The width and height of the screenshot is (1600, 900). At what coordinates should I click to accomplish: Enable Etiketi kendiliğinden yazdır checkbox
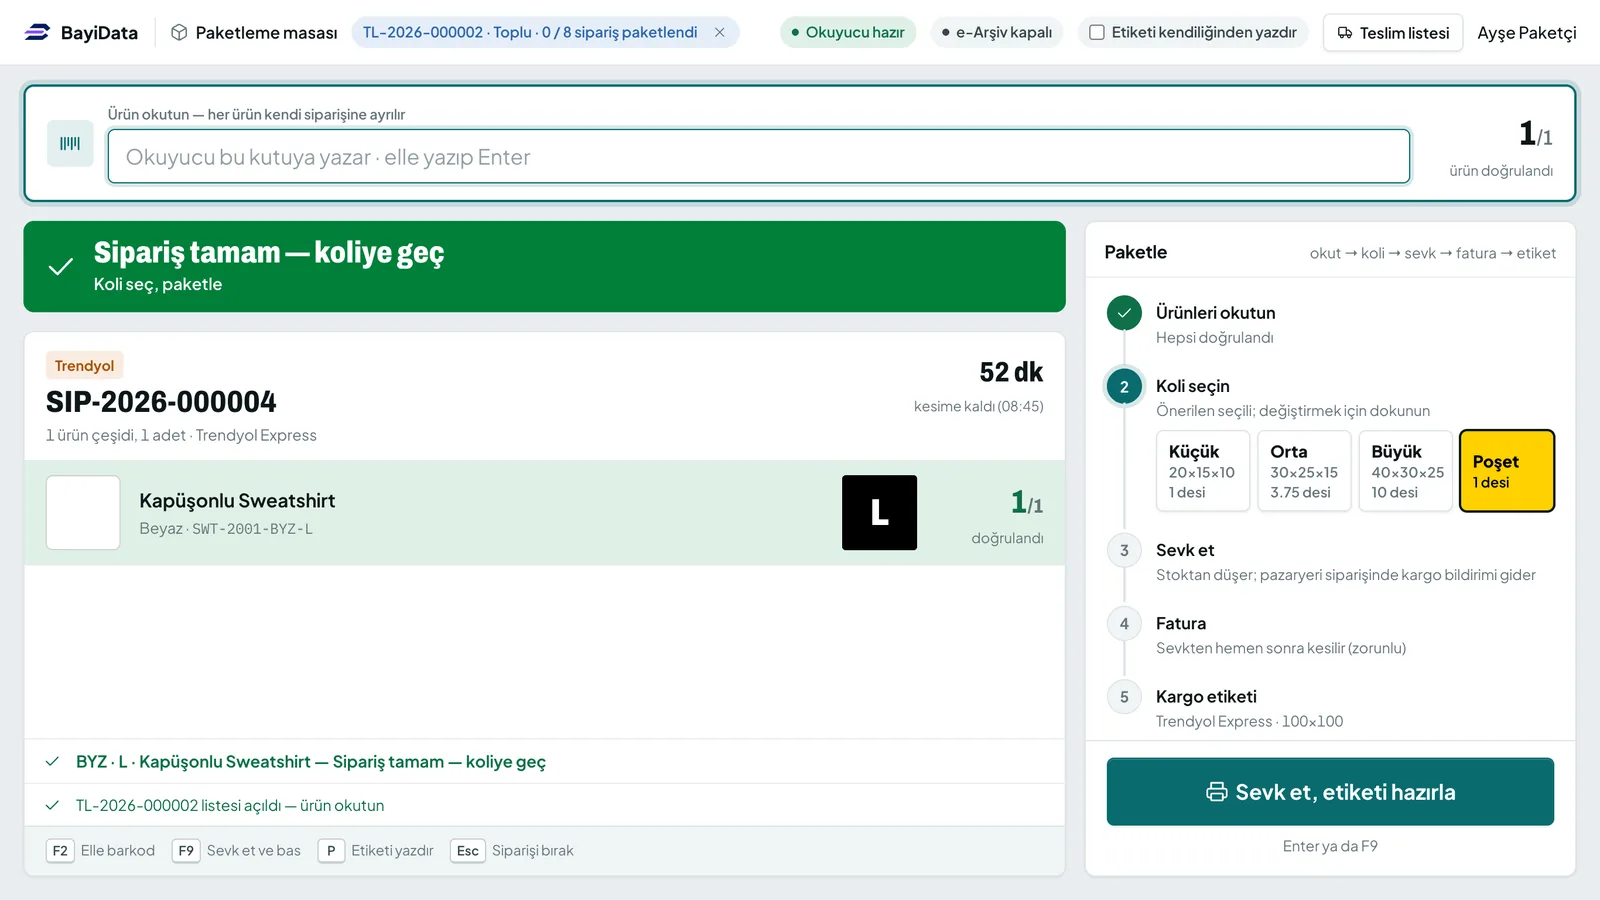tap(1097, 32)
